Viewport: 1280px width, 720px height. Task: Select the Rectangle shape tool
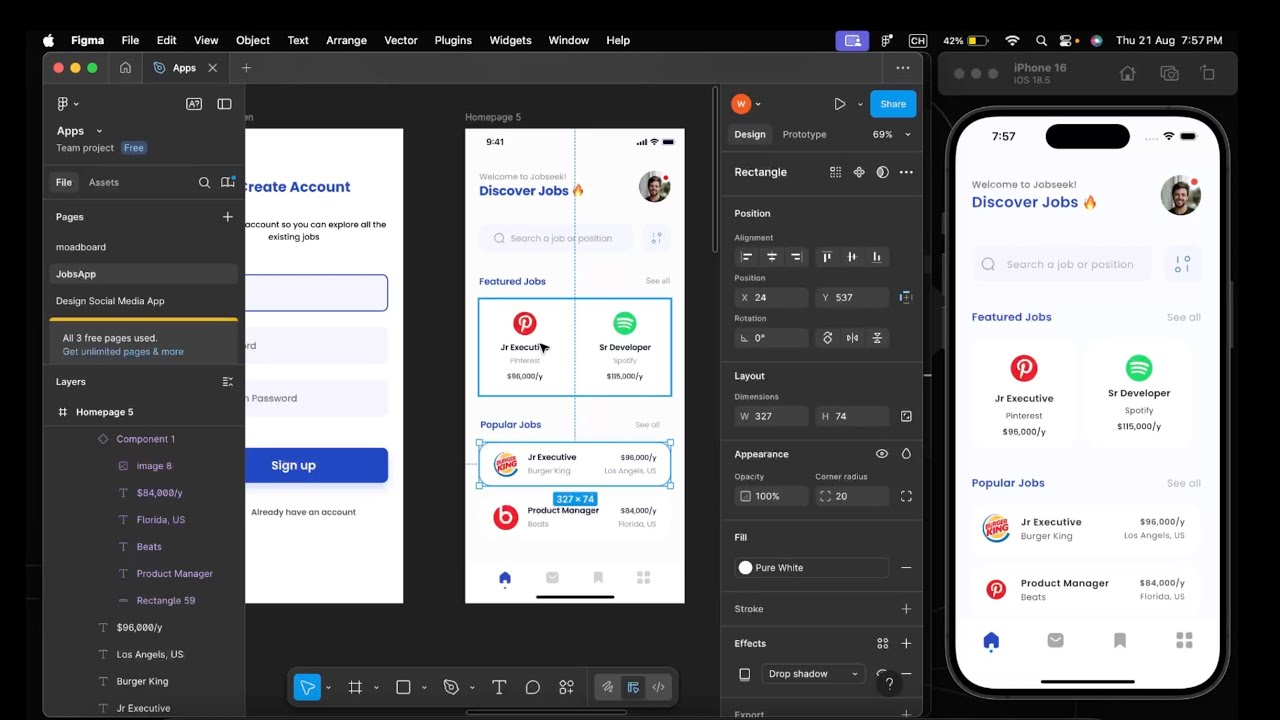403,687
